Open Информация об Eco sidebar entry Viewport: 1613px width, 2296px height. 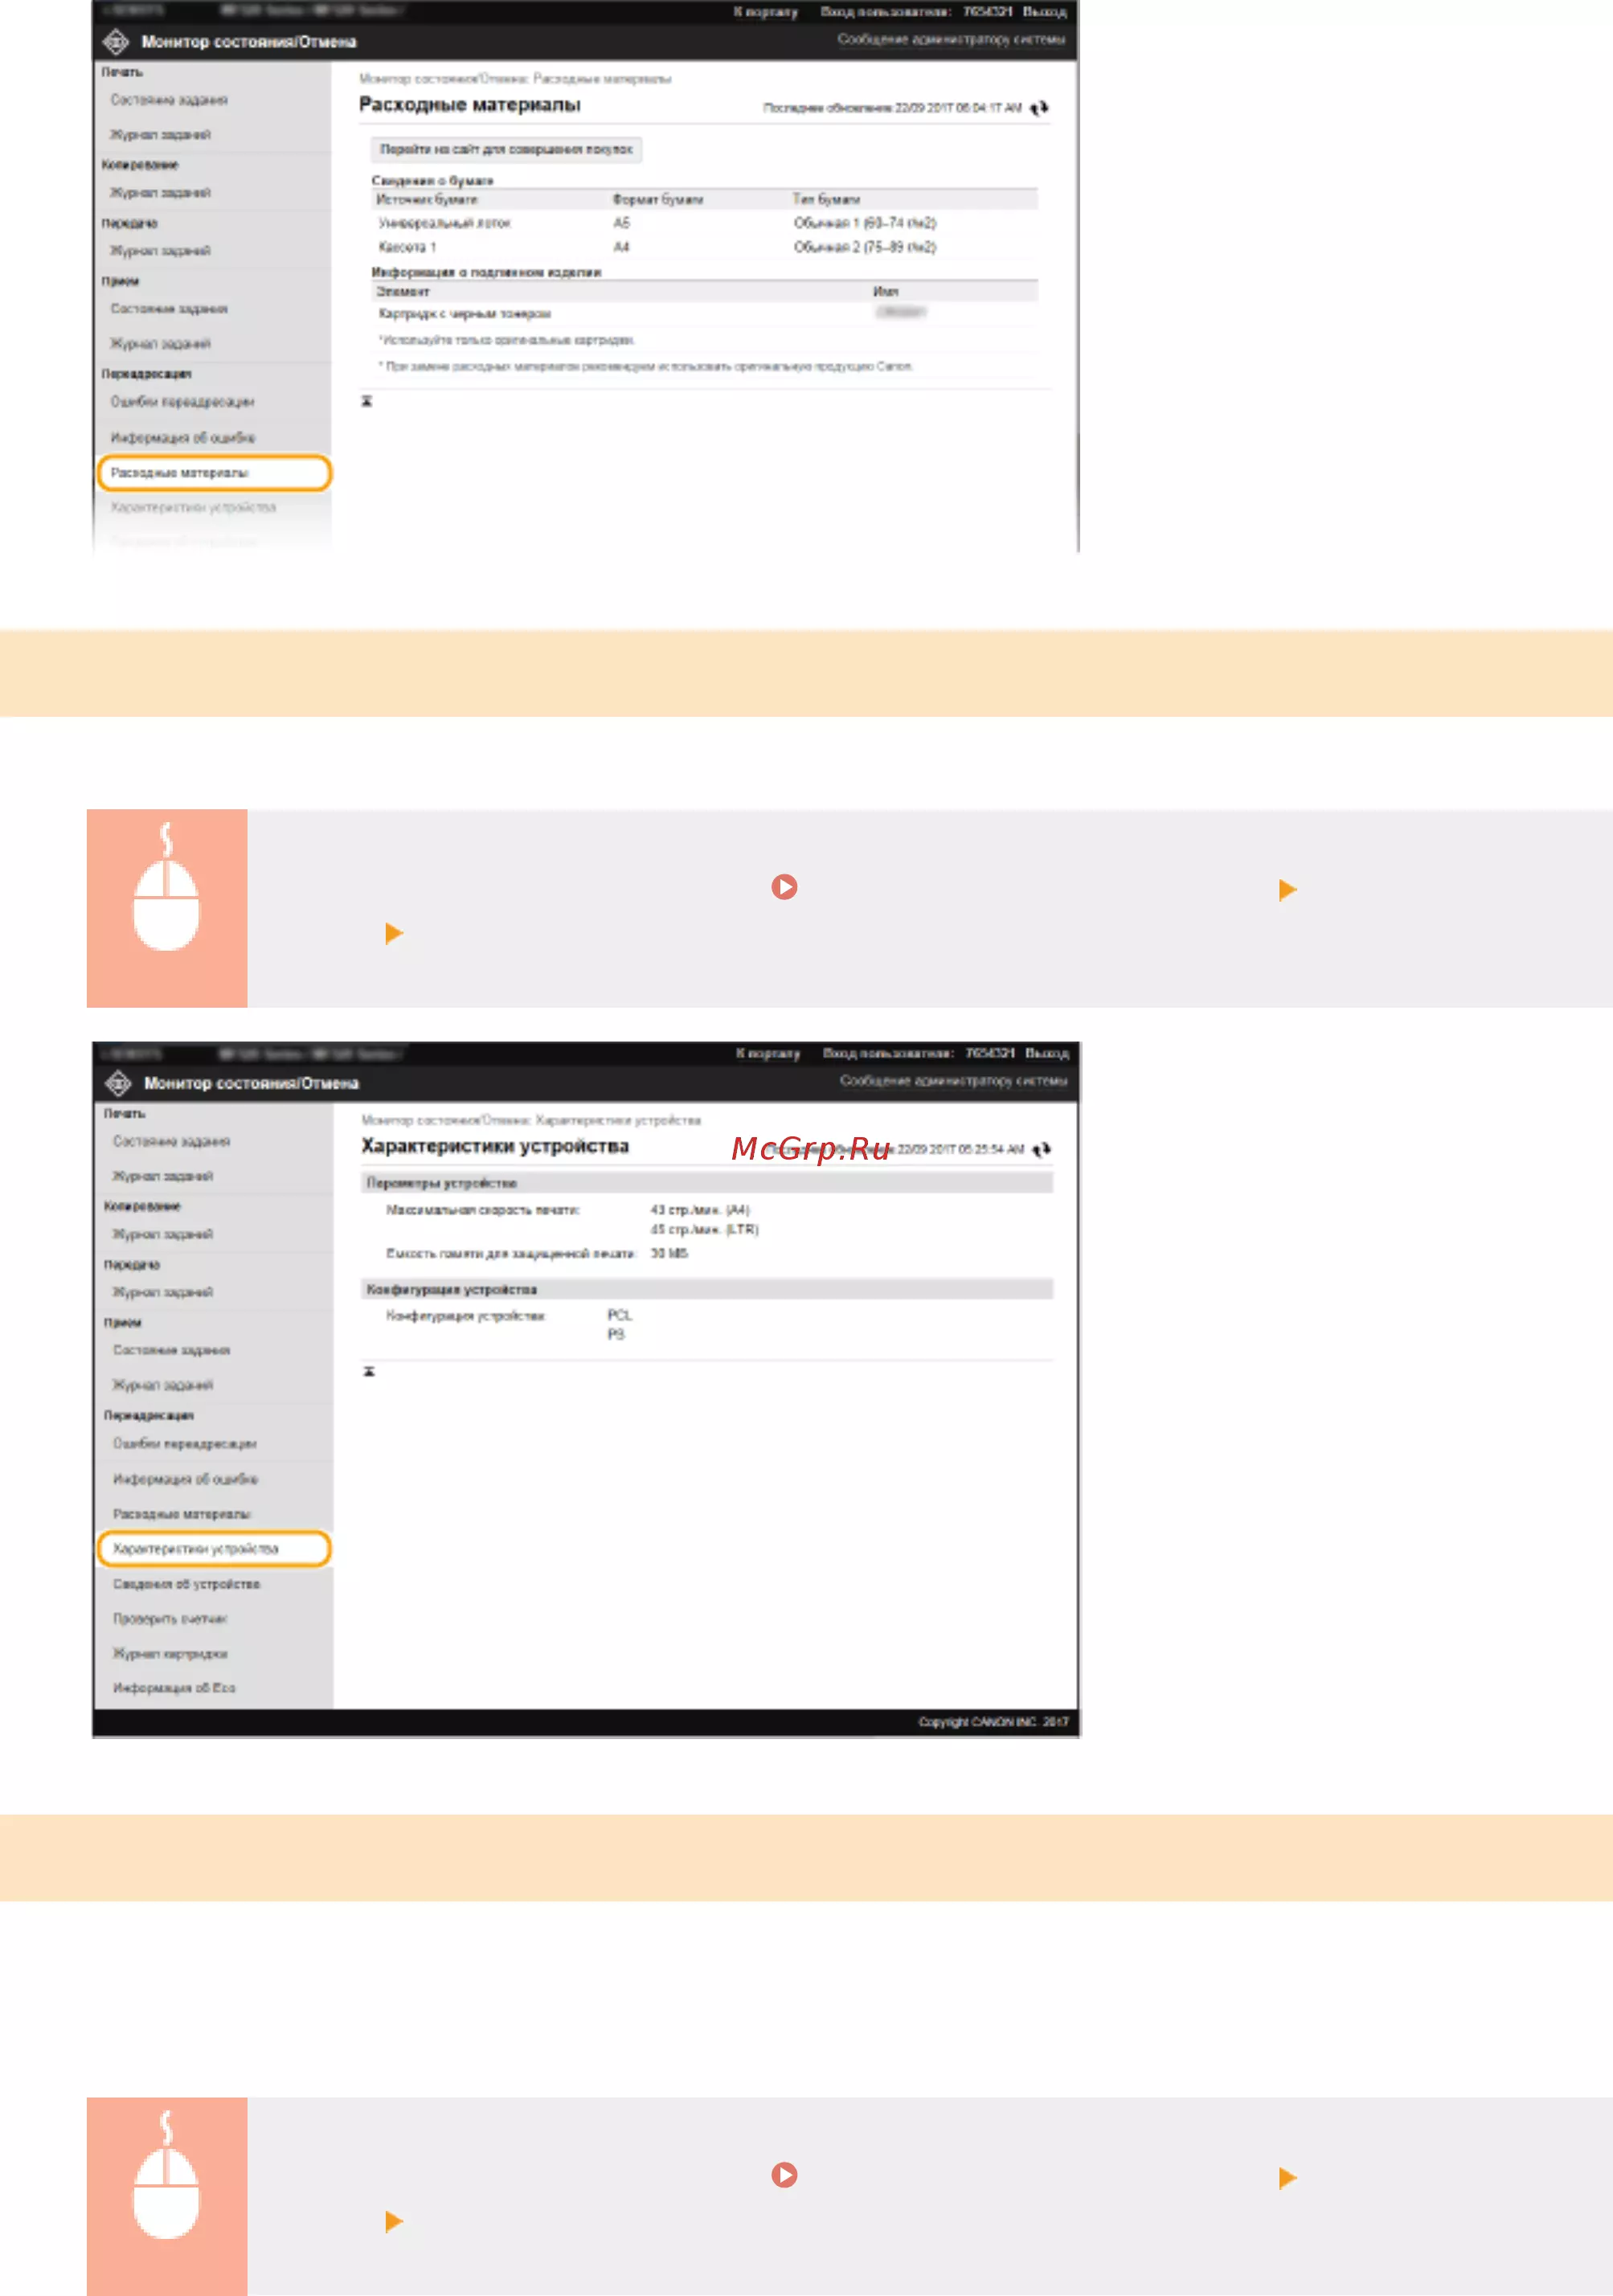pyautogui.click(x=174, y=1688)
